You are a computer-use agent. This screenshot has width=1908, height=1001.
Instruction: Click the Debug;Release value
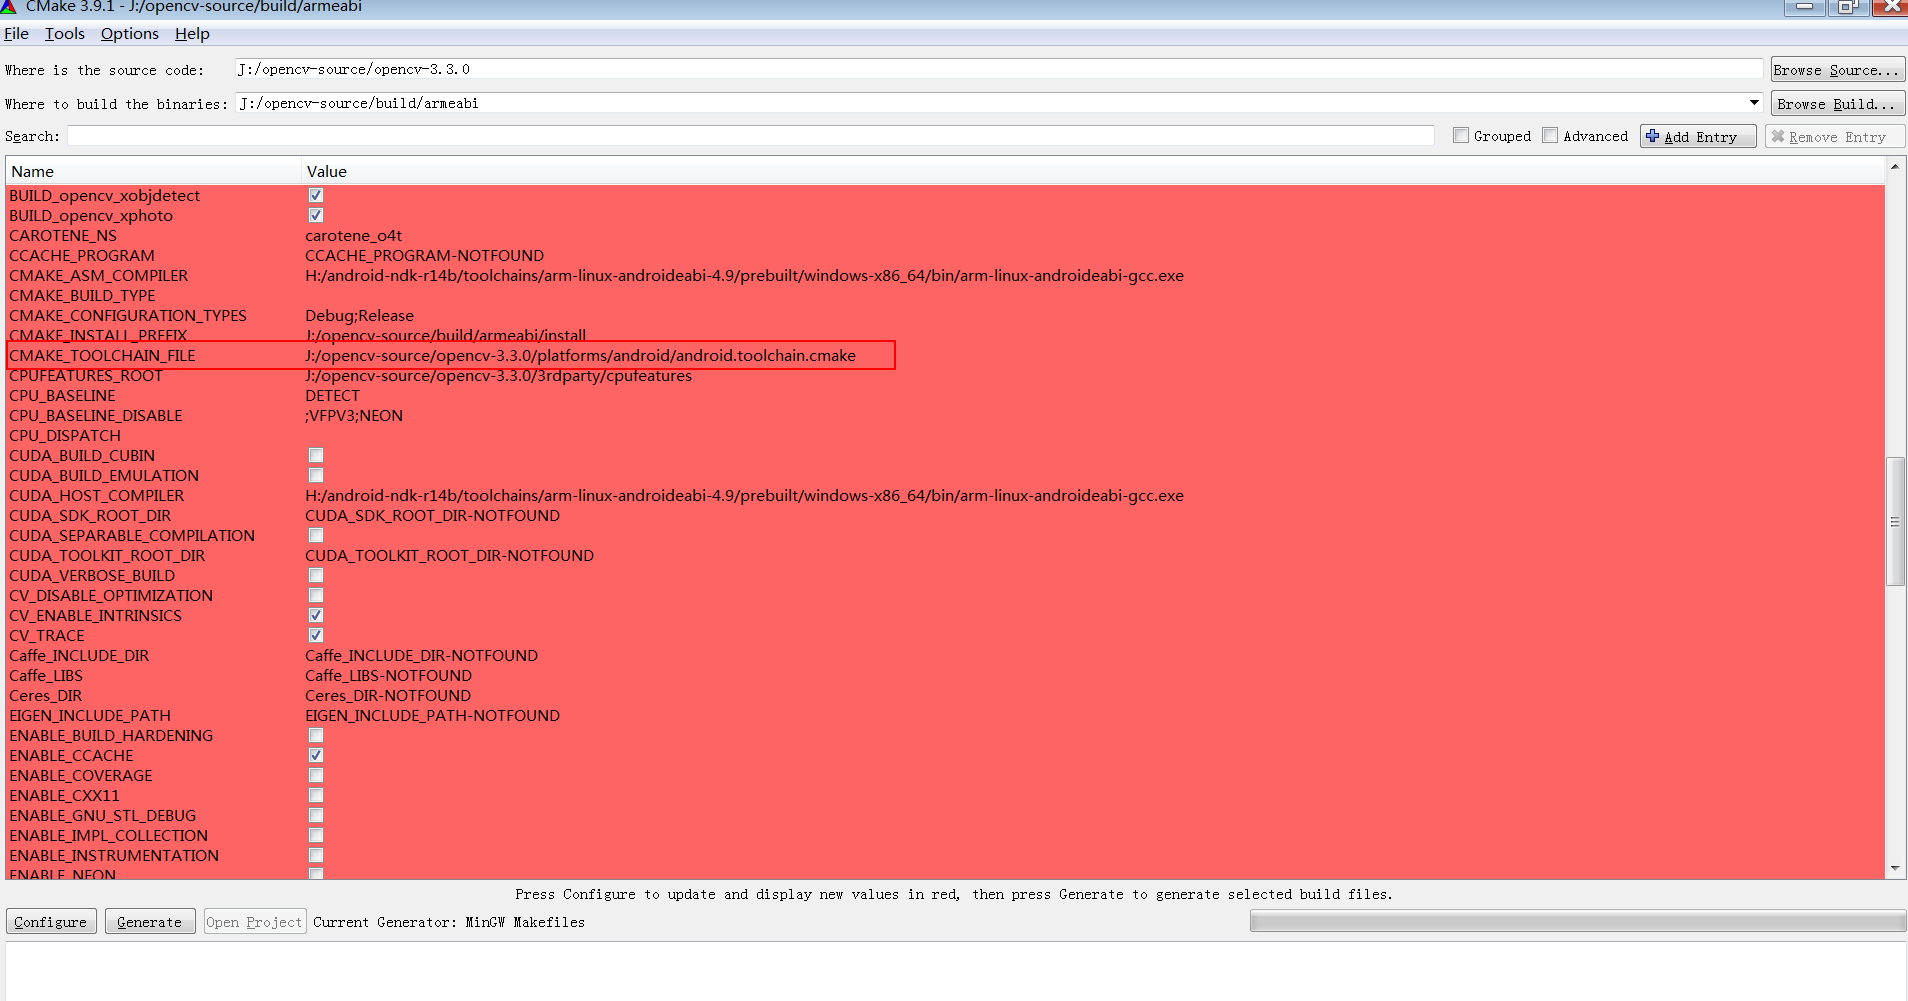(359, 315)
